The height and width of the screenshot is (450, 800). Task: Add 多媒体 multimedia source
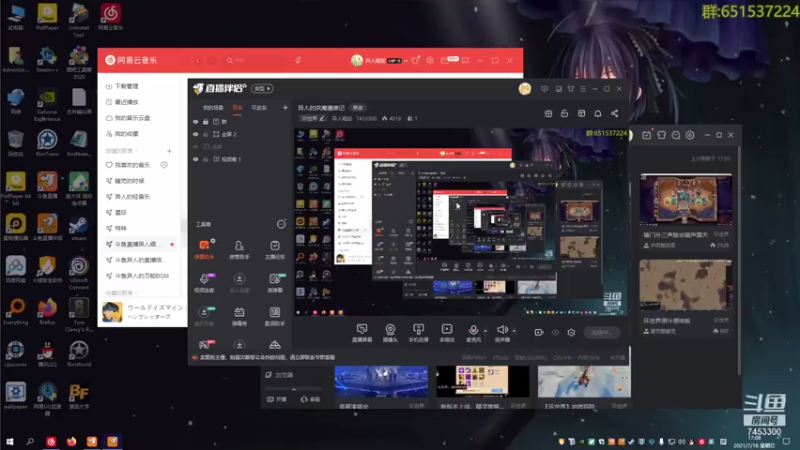(x=446, y=333)
